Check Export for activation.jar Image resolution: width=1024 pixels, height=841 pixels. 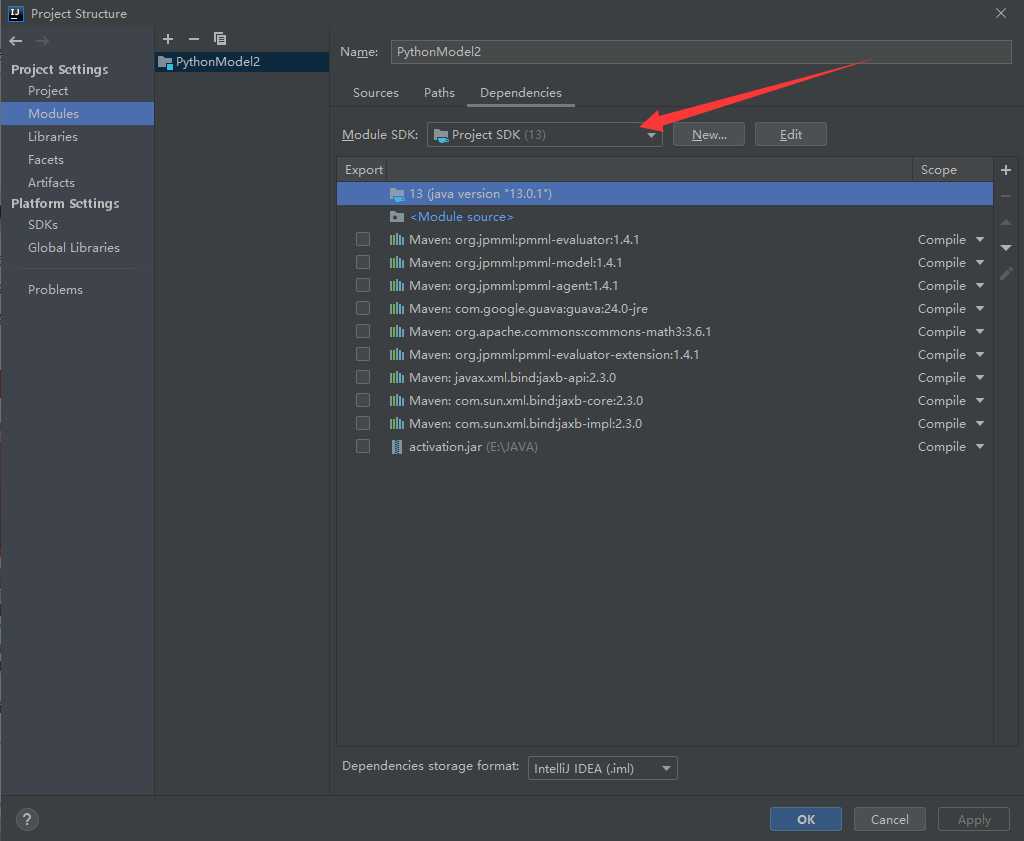click(362, 447)
